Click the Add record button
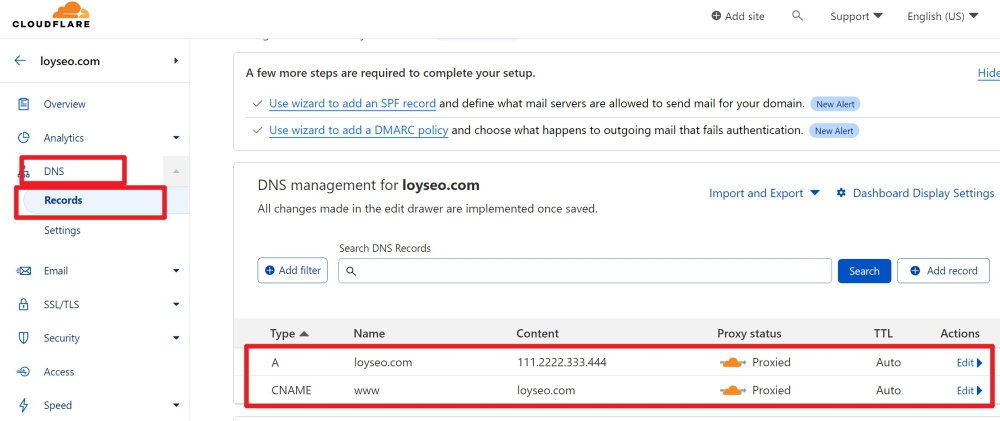 point(943,271)
